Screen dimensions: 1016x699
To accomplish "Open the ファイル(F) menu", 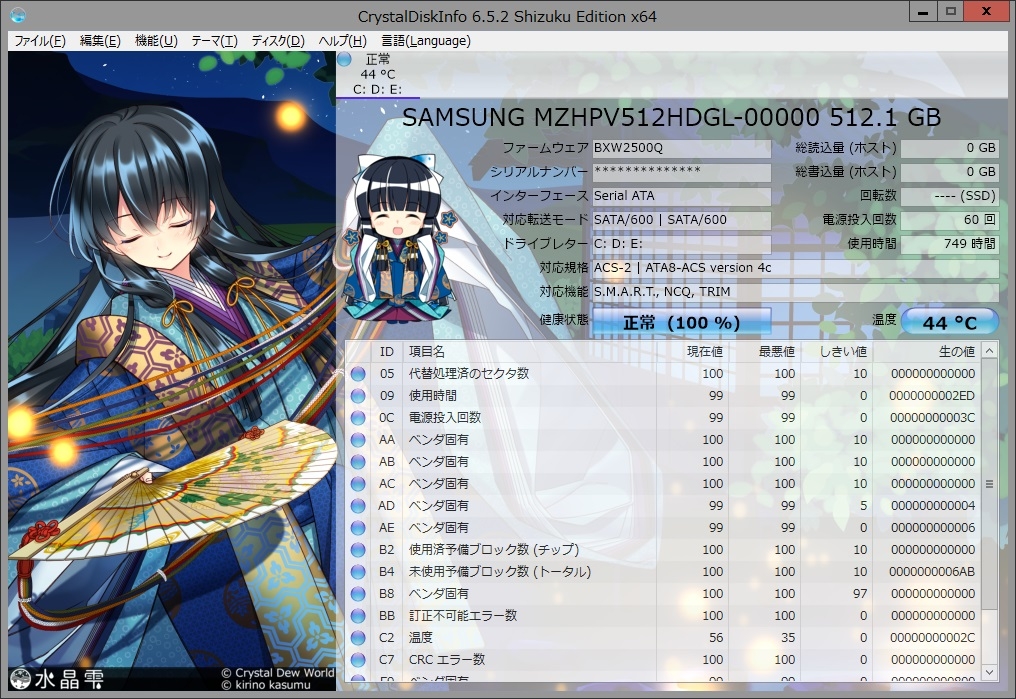I will (x=40, y=41).
